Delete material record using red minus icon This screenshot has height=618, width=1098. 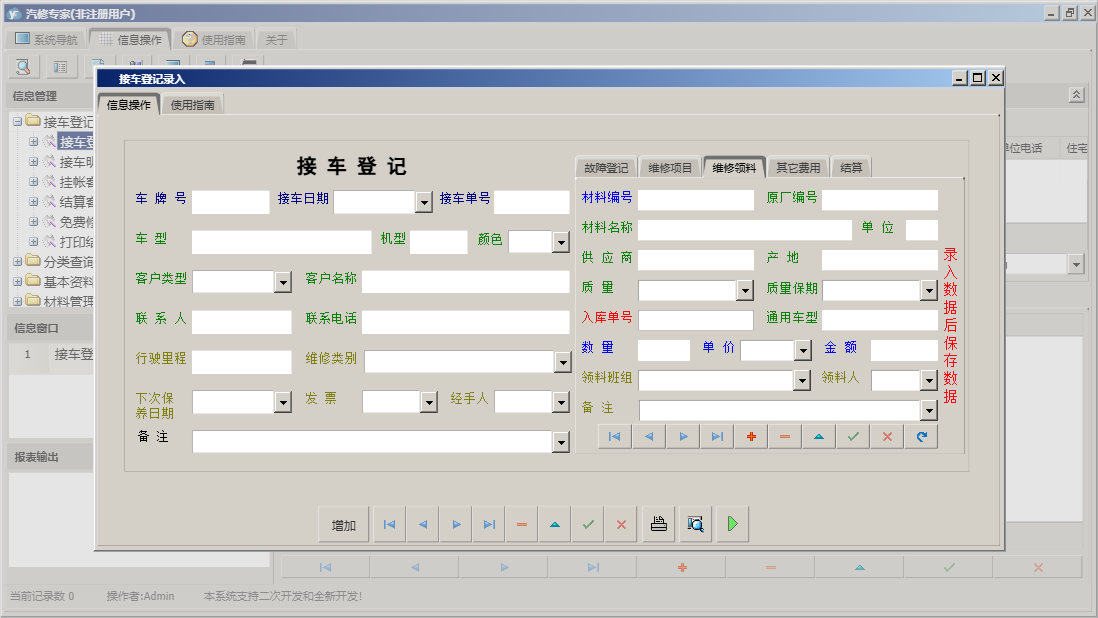[x=786, y=436]
